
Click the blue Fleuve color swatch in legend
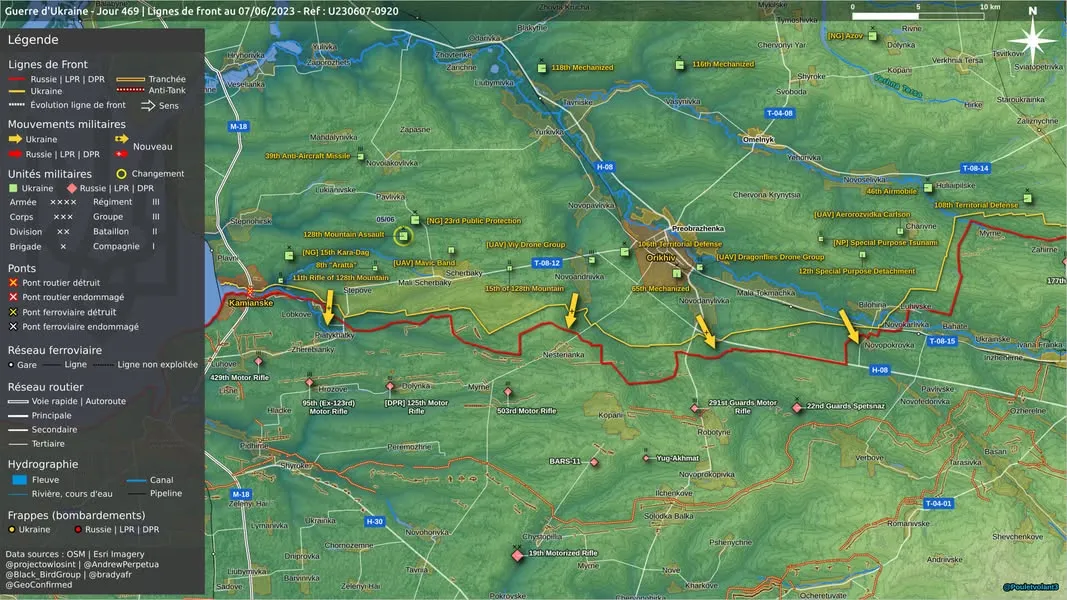pyautogui.click(x=20, y=480)
